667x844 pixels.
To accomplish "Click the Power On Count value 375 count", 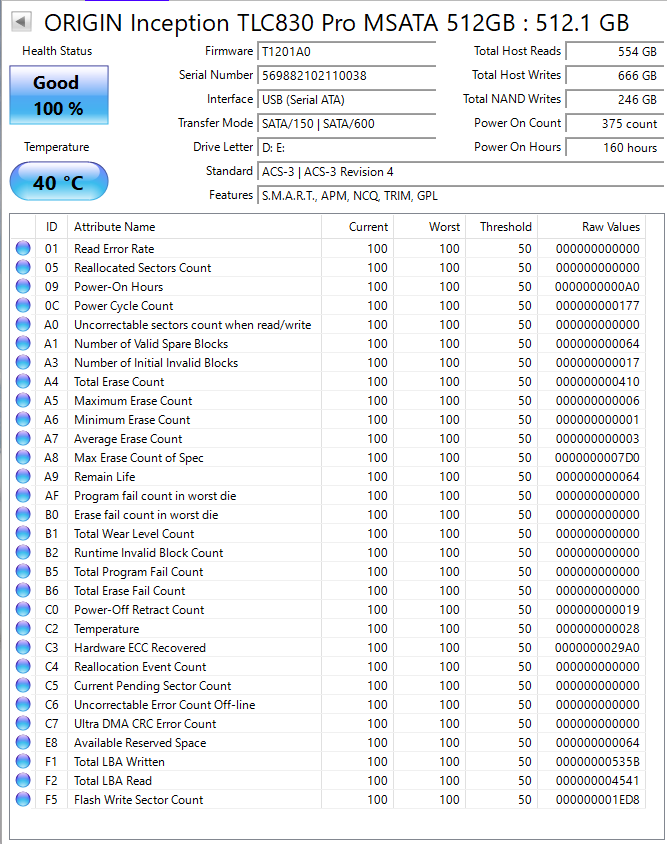I will (615, 124).
